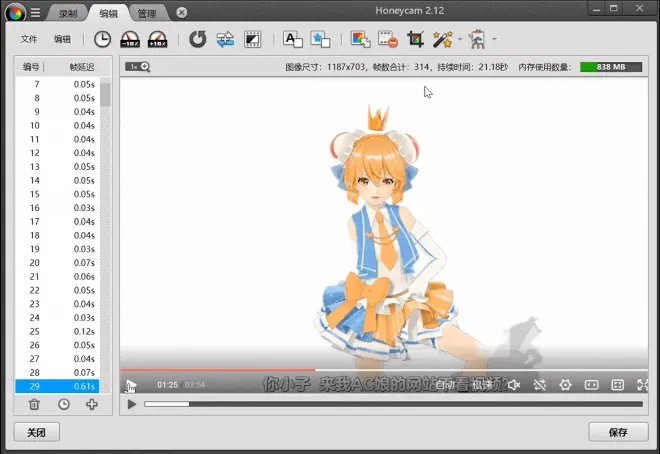
Task: Click highlighted frame 29 row
Action: (x=57, y=386)
